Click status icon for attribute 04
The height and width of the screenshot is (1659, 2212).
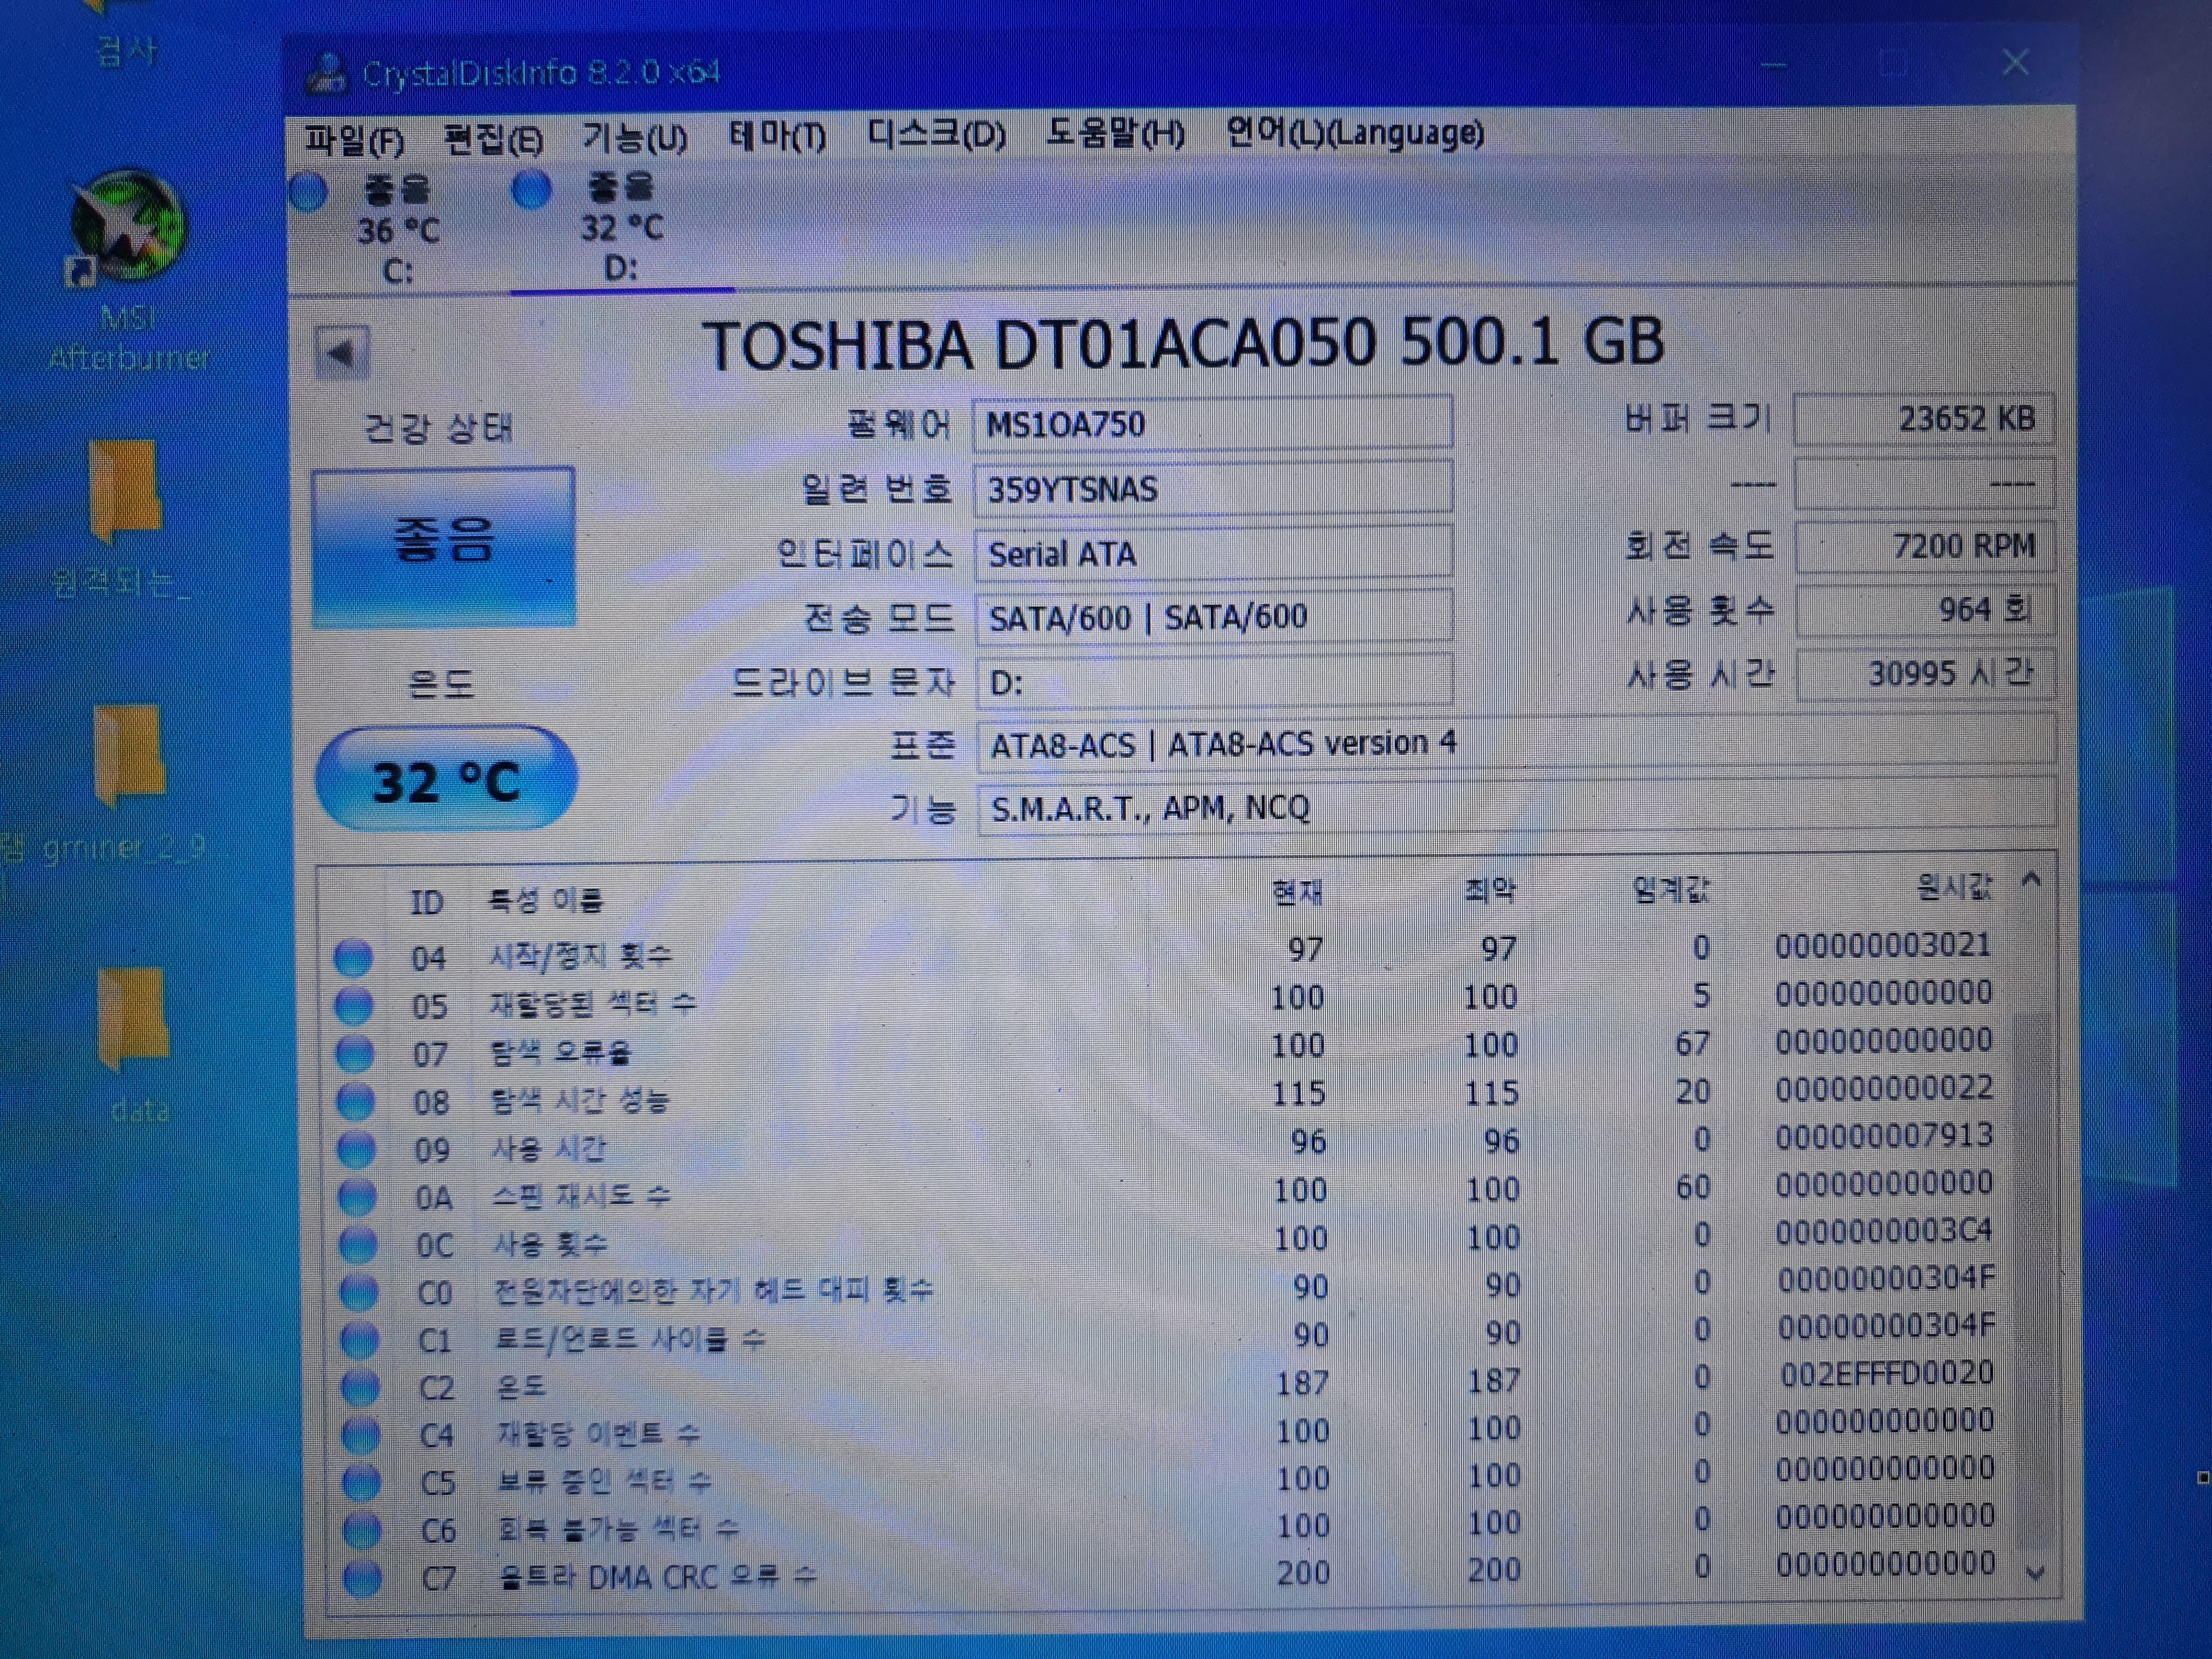(353, 957)
